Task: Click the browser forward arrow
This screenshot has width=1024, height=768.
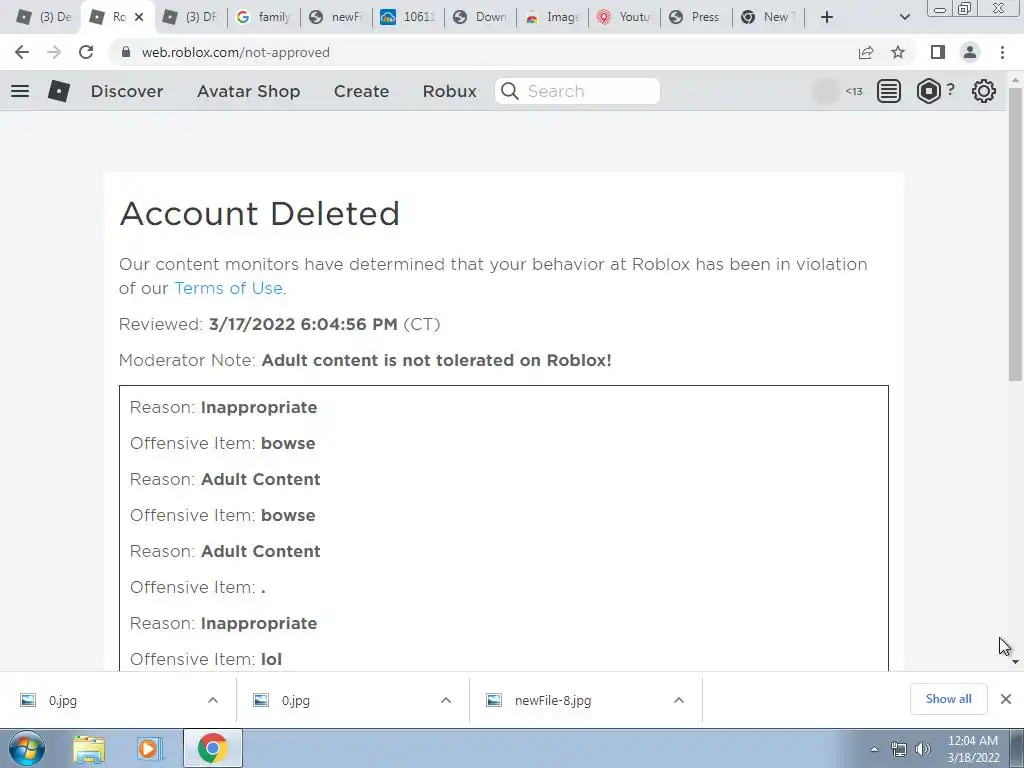Action: pos(54,52)
